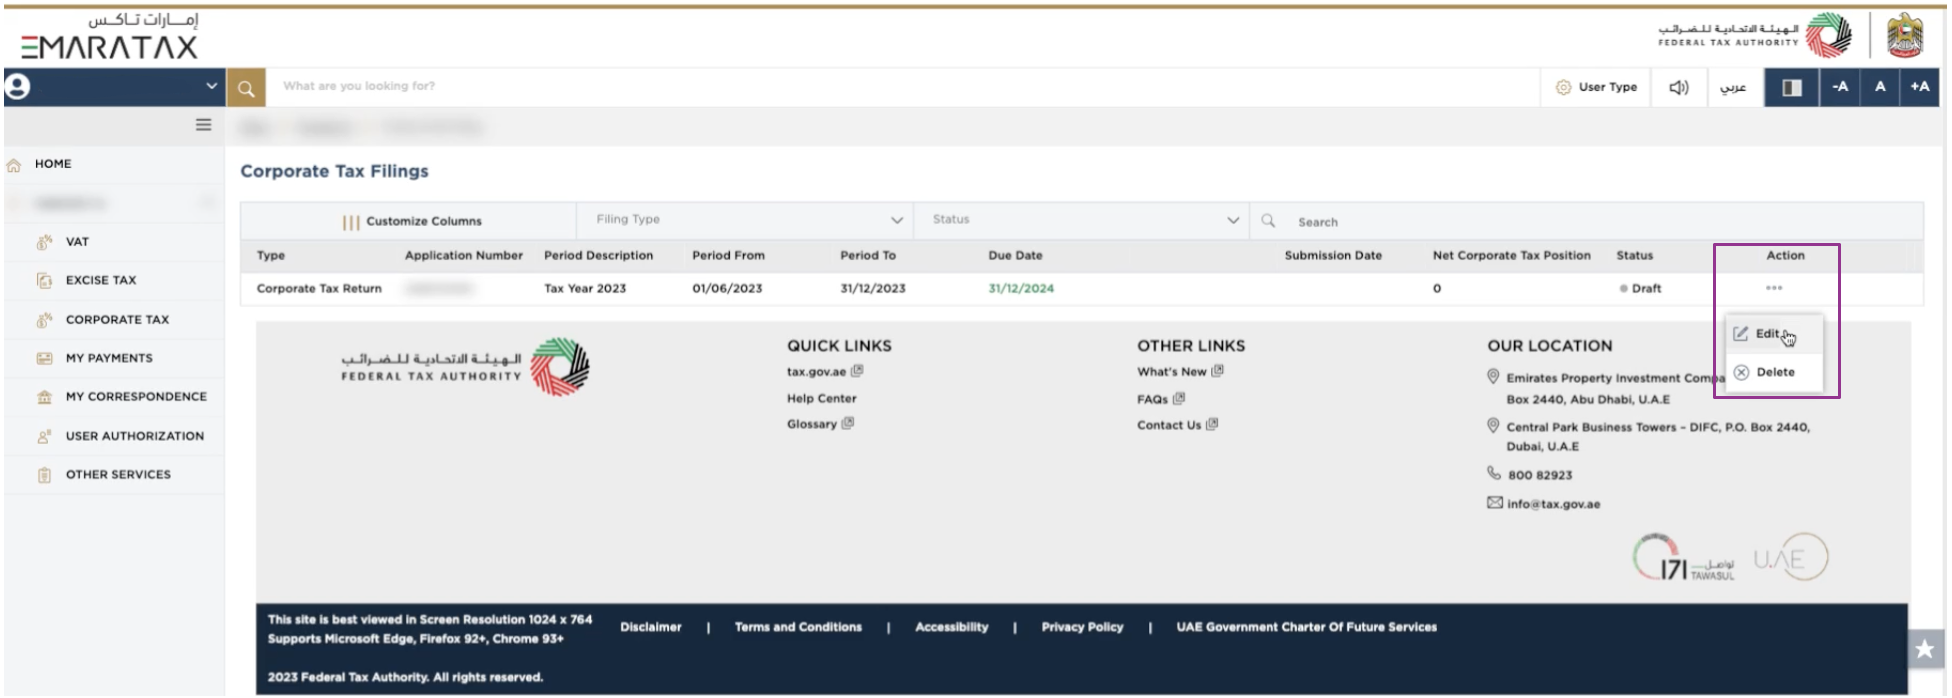Click Customize Columns button
This screenshot has width=1952, height=698.
click(x=412, y=221)
